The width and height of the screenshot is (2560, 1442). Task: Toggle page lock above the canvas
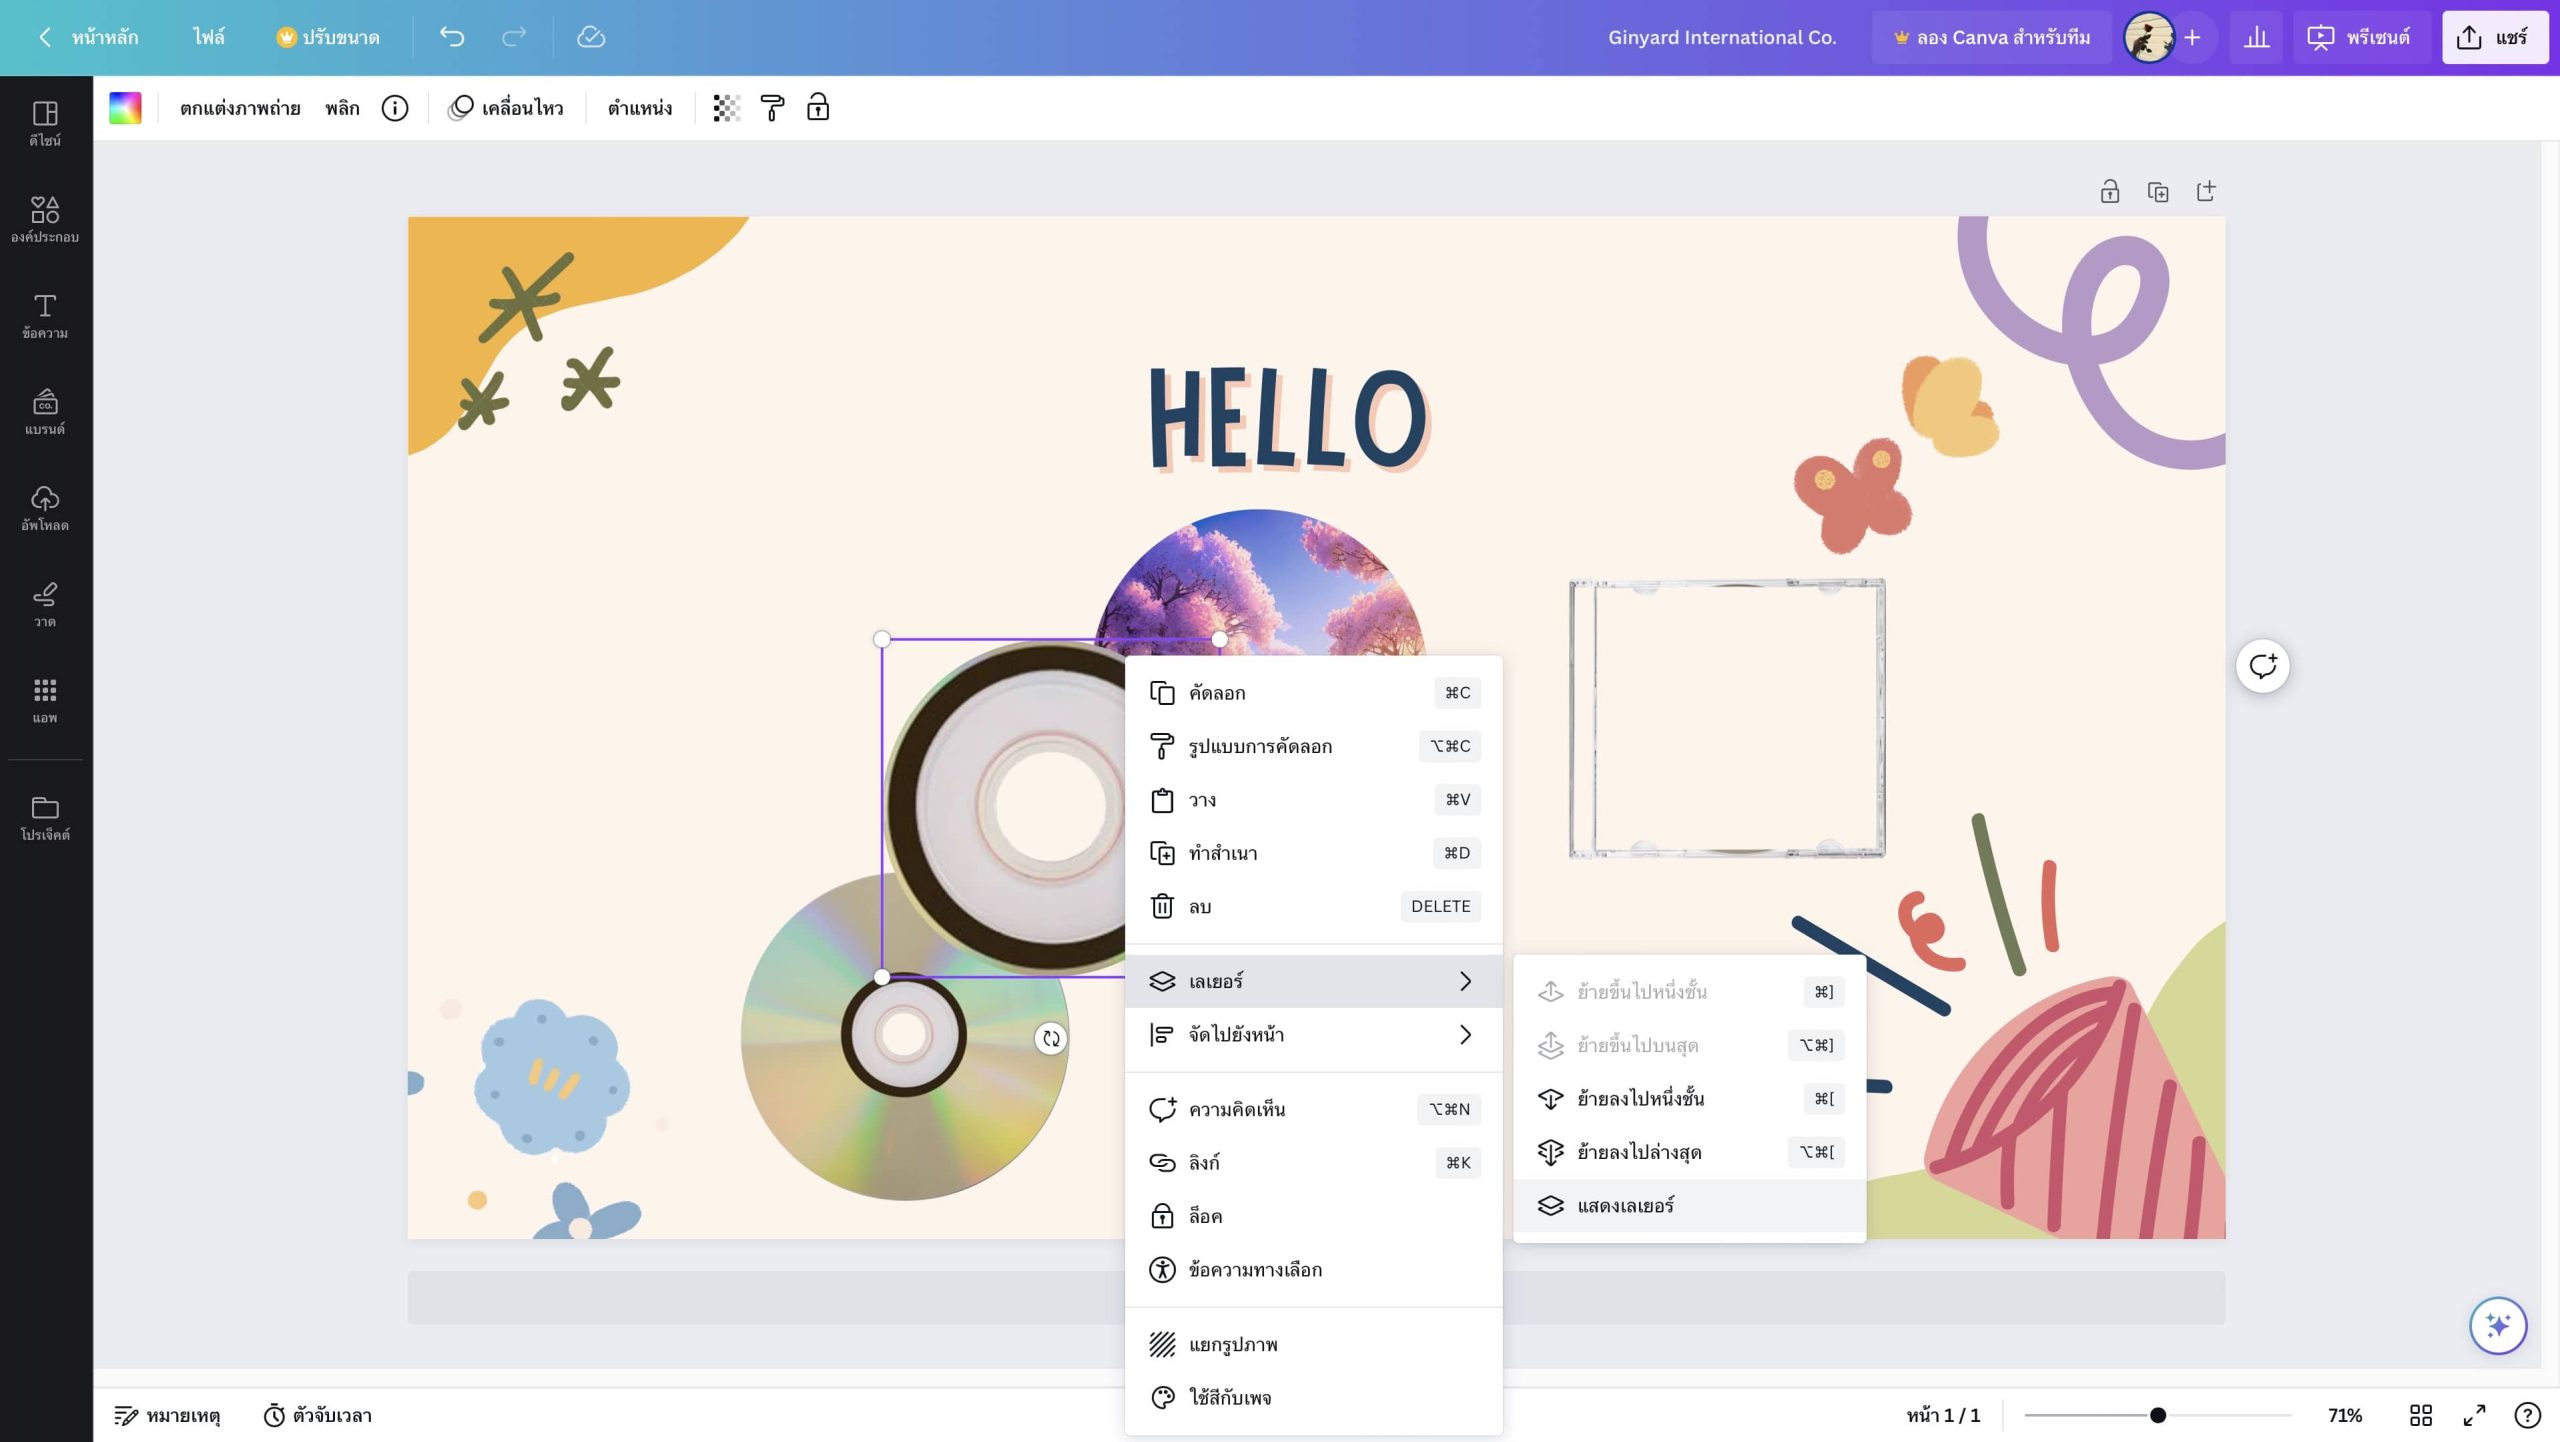point(2110,192)
